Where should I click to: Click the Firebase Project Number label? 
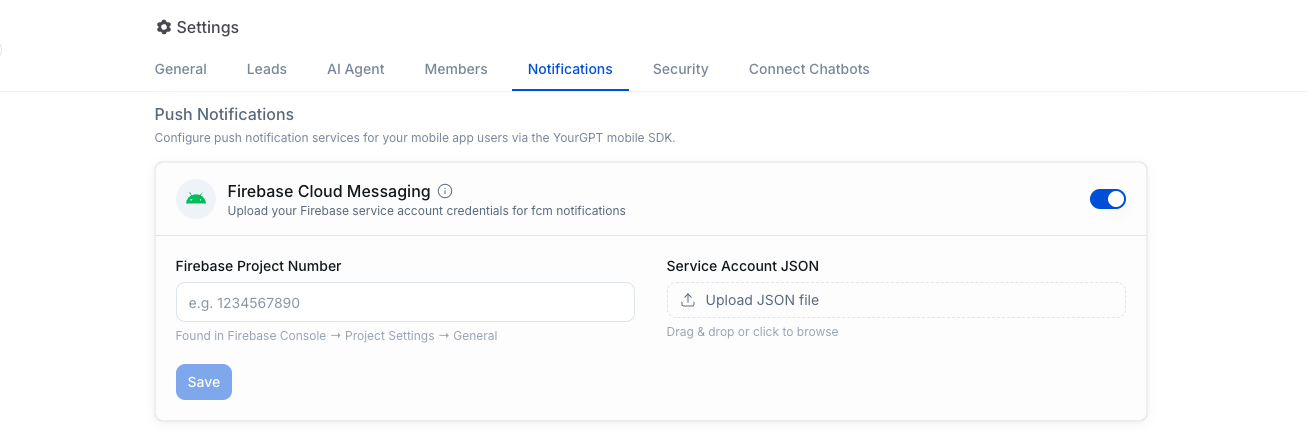(x=258, y=266)
